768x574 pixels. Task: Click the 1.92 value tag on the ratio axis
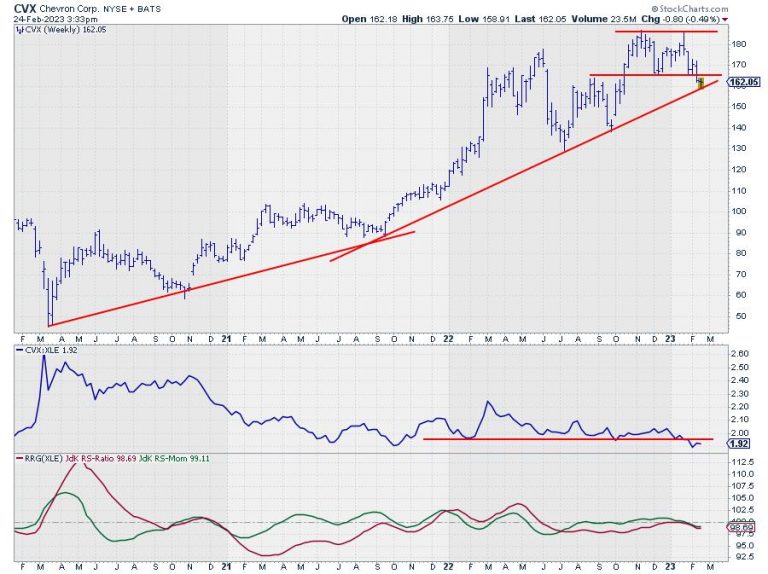point(739,444)
